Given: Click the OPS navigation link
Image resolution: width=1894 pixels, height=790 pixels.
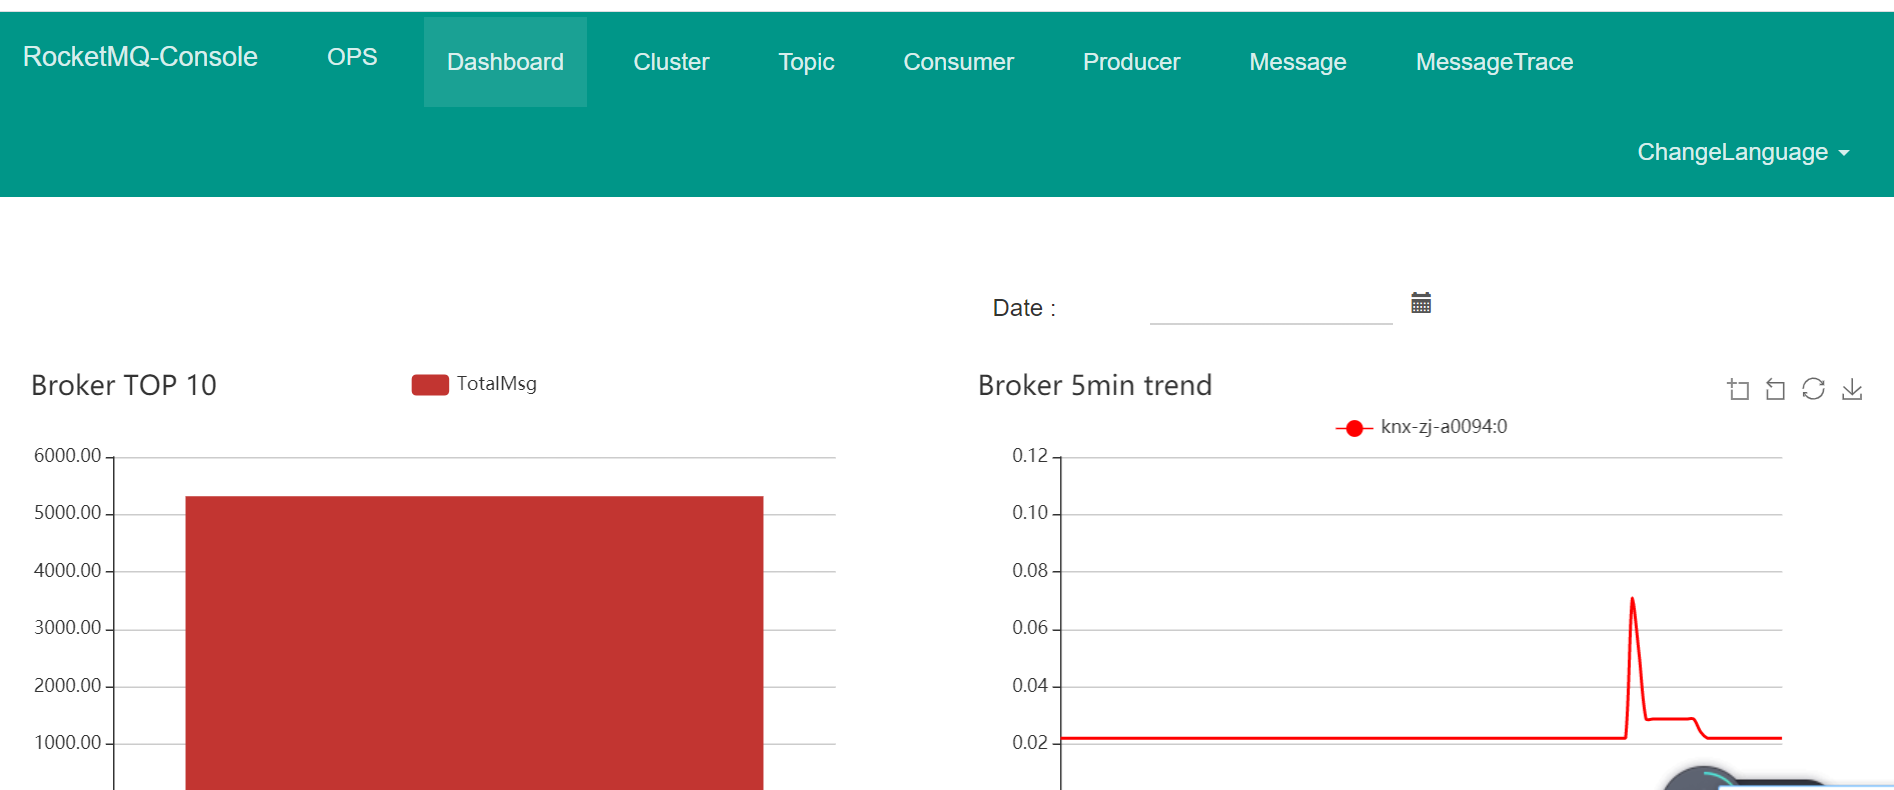Looking at the screenshot, I should coord(352,57).
